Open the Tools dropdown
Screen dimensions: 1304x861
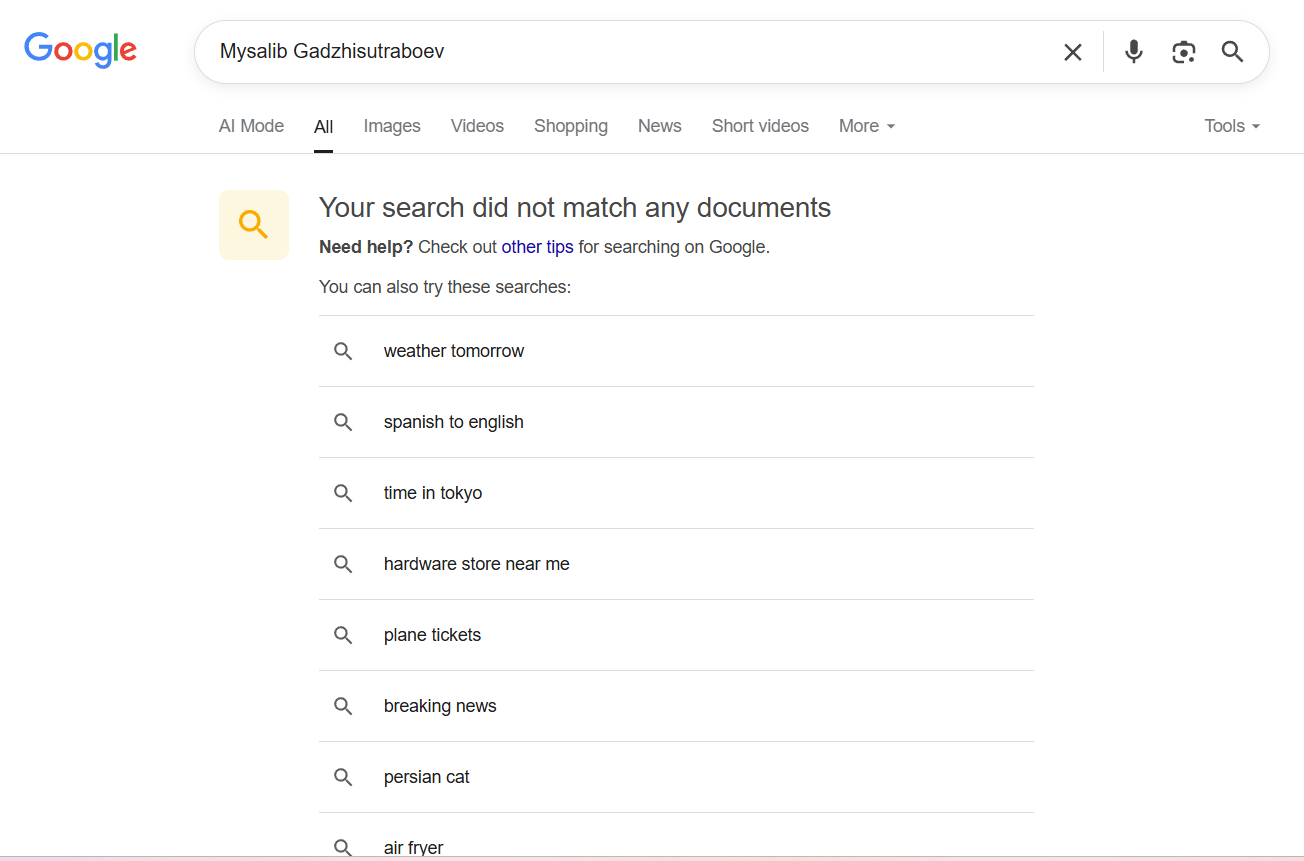[1232, 126]
